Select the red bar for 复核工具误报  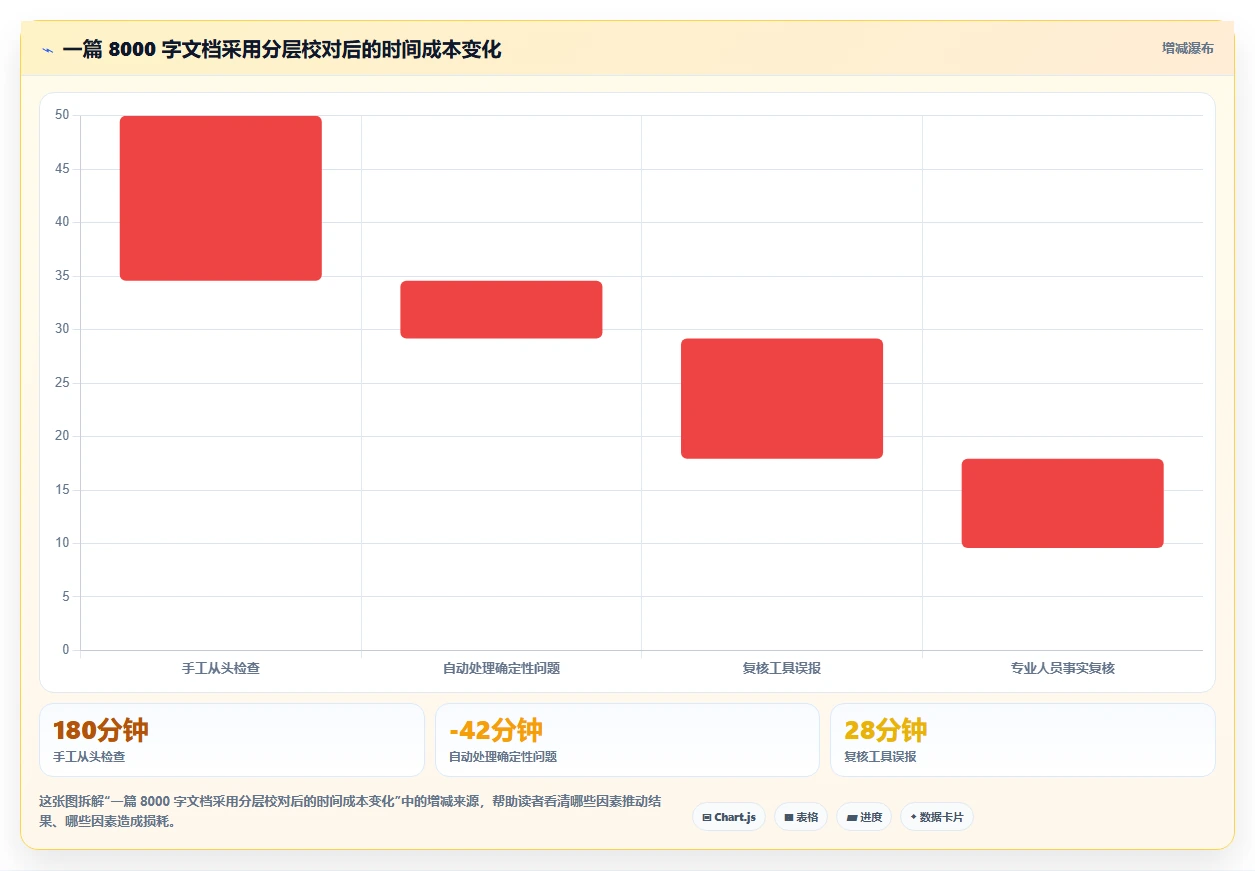click(782, 399)
